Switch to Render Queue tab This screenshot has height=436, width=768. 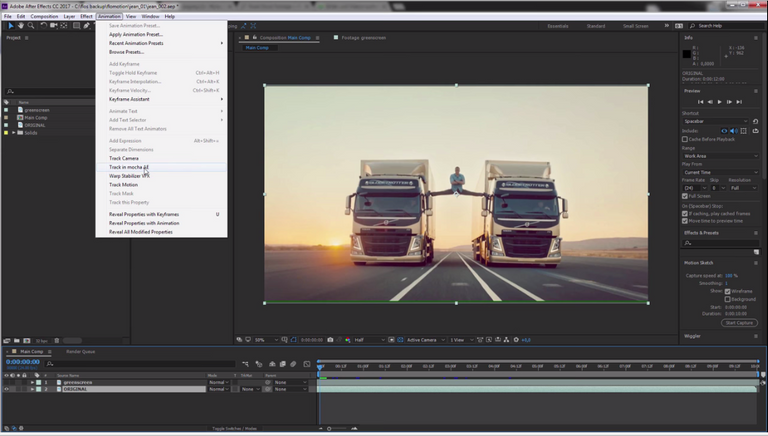tap(80, 352)
